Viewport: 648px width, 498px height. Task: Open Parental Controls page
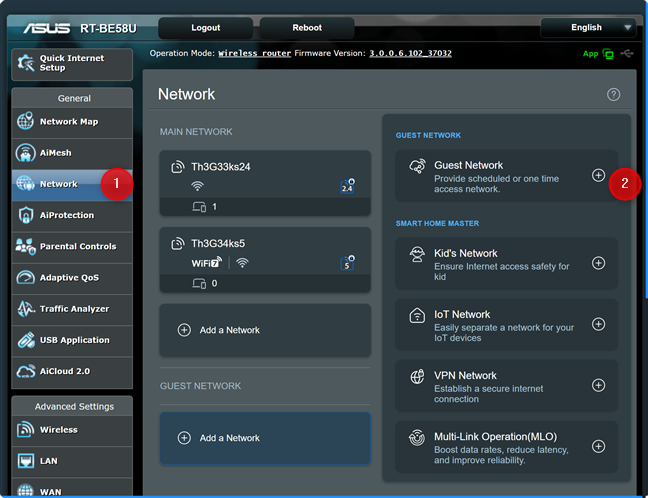(72, 247)
